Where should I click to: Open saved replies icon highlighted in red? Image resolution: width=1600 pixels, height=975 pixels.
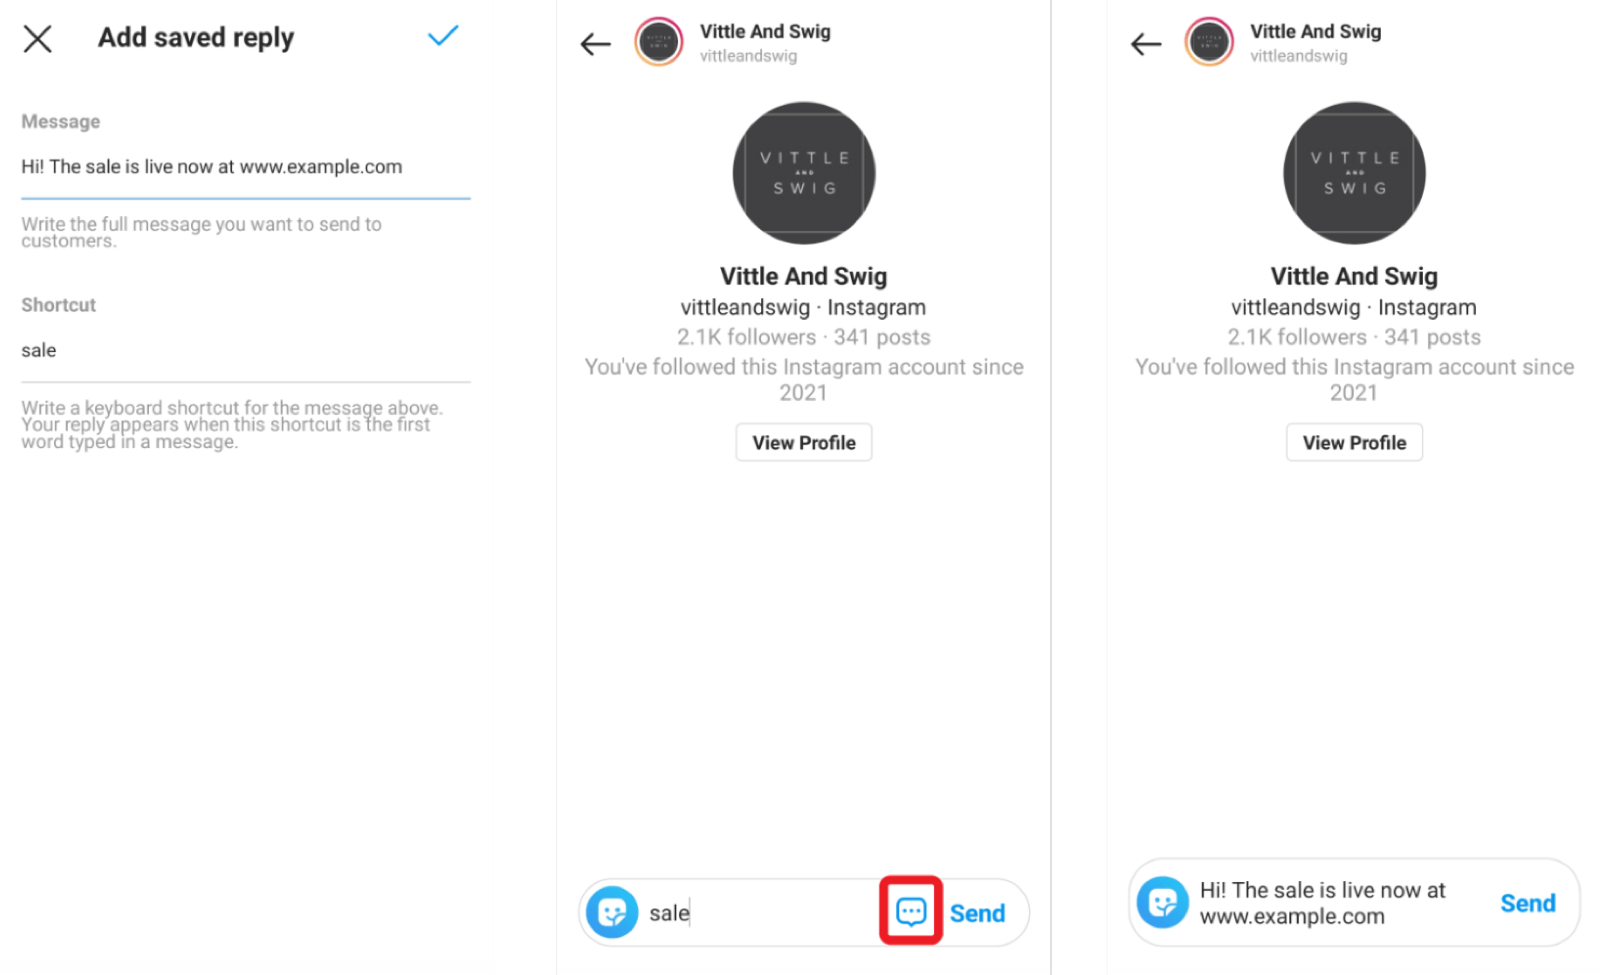click(911, 911)
